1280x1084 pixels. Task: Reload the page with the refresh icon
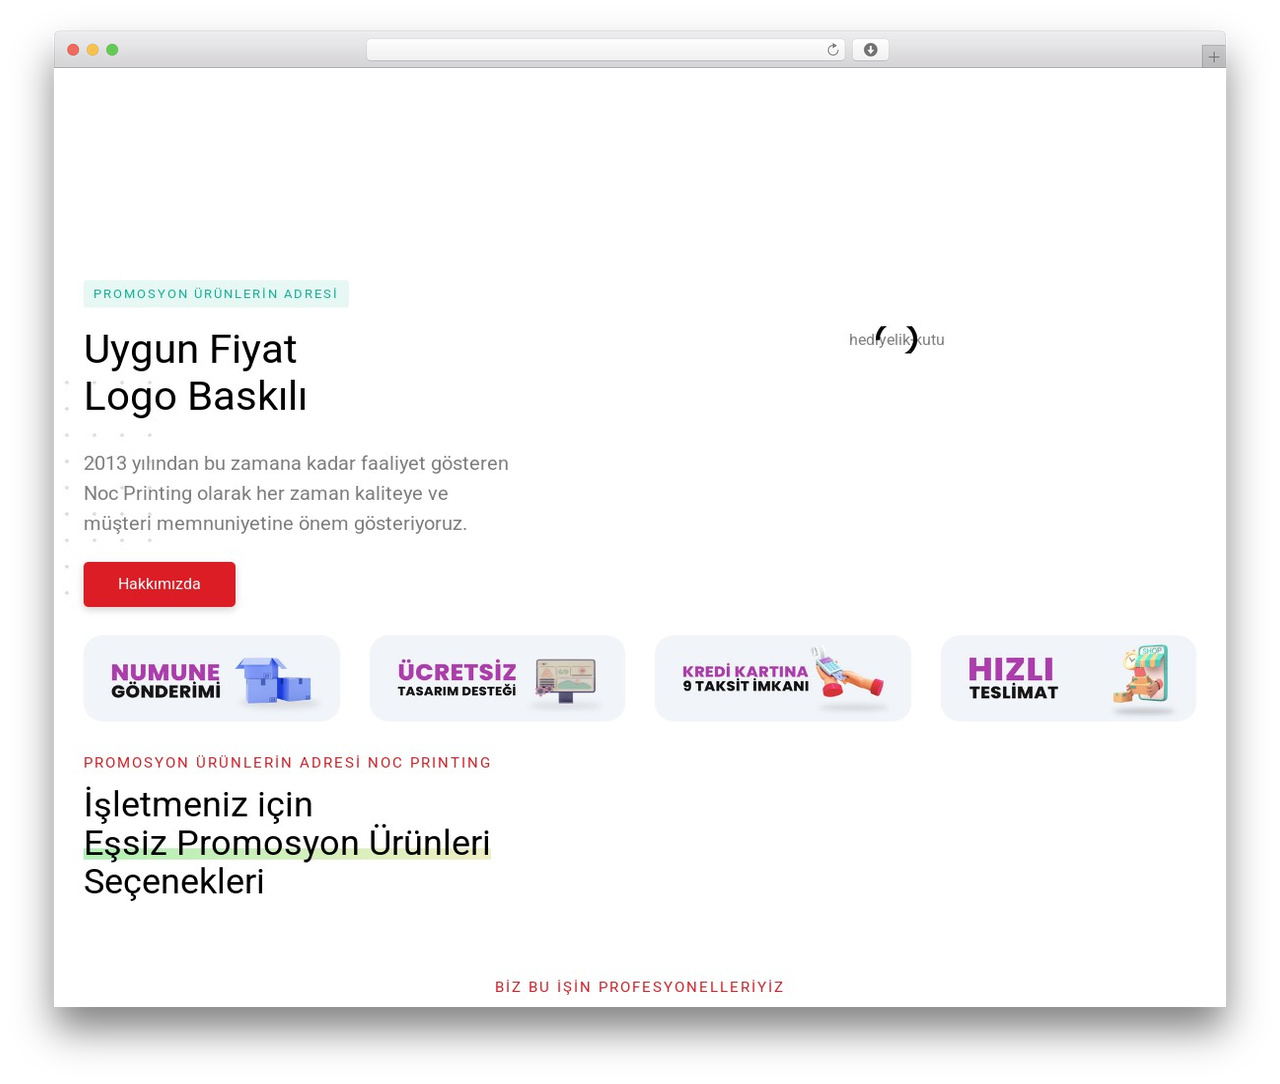coord(832,50)
